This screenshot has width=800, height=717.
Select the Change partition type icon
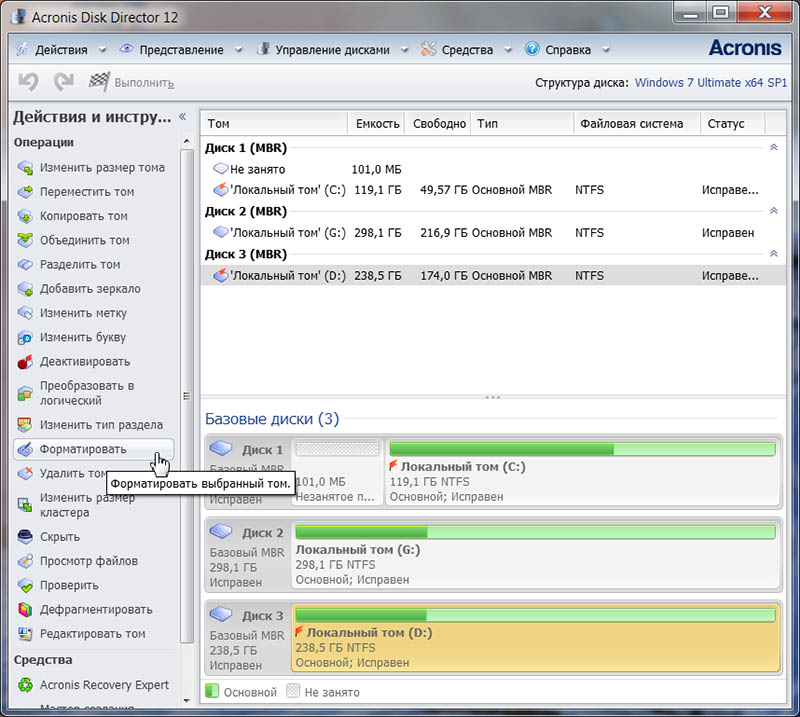point(25,425)
